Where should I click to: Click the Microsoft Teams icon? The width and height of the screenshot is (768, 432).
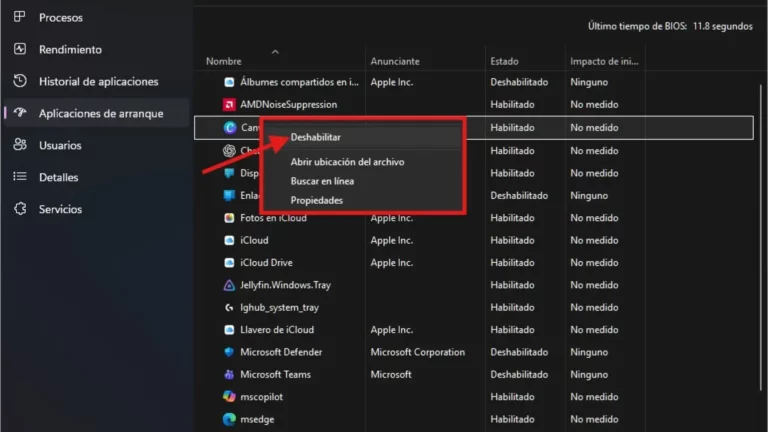click(229, 375)
